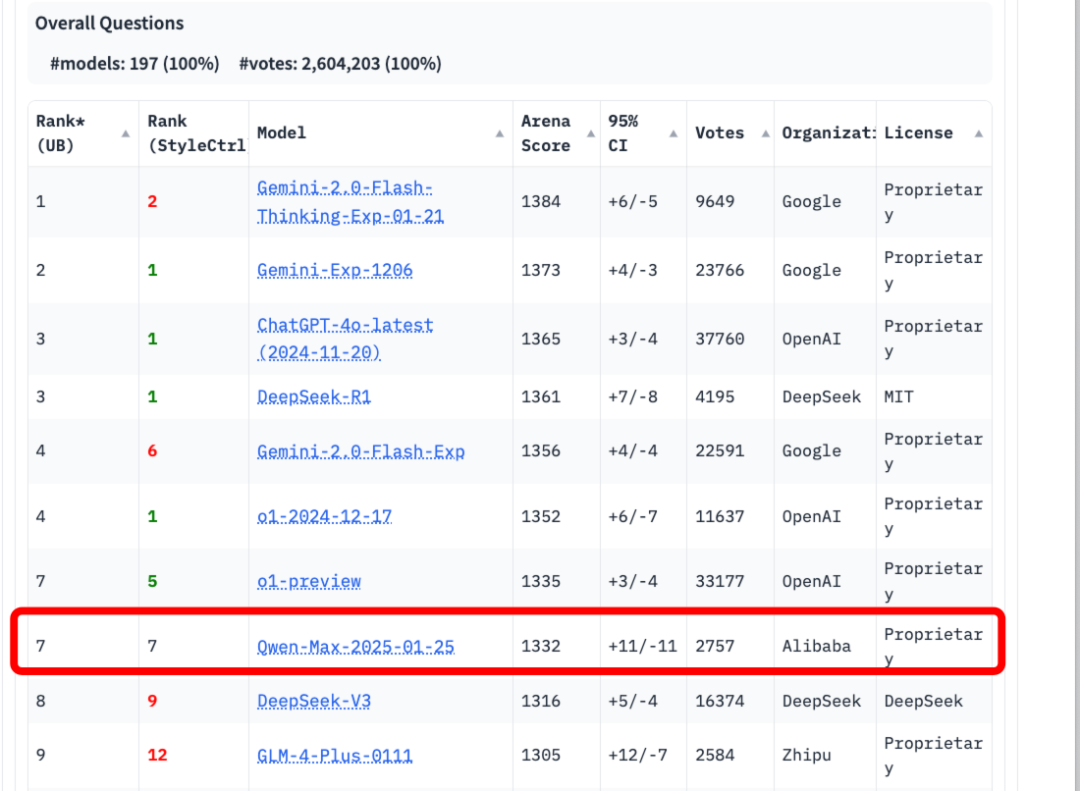Sort by Votes column arrow

coord(765,134)
